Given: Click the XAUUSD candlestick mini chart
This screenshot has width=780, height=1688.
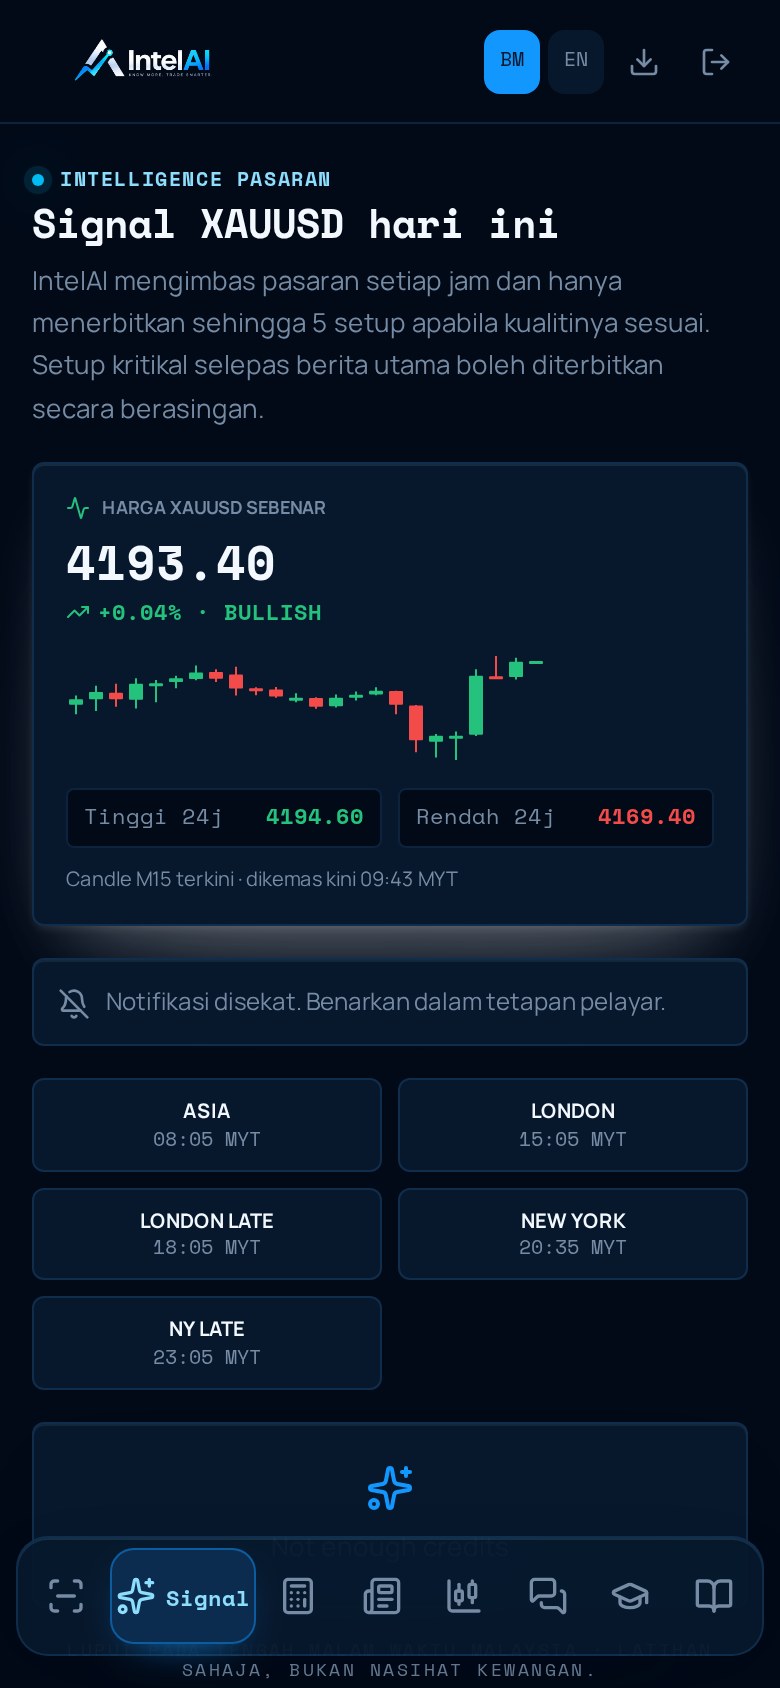Looking at the screenshot, I should pyautogui.click(x=305, y=708).
